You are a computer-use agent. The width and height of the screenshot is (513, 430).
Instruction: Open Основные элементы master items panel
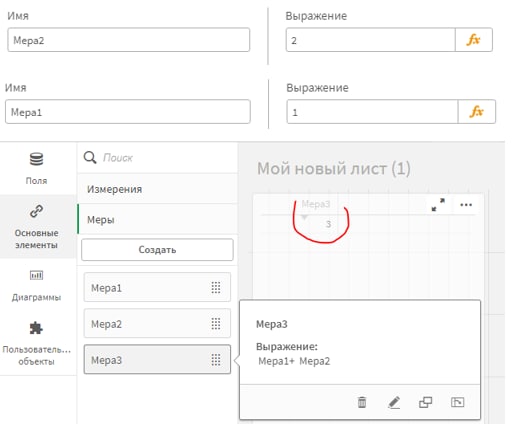(36, 227)
